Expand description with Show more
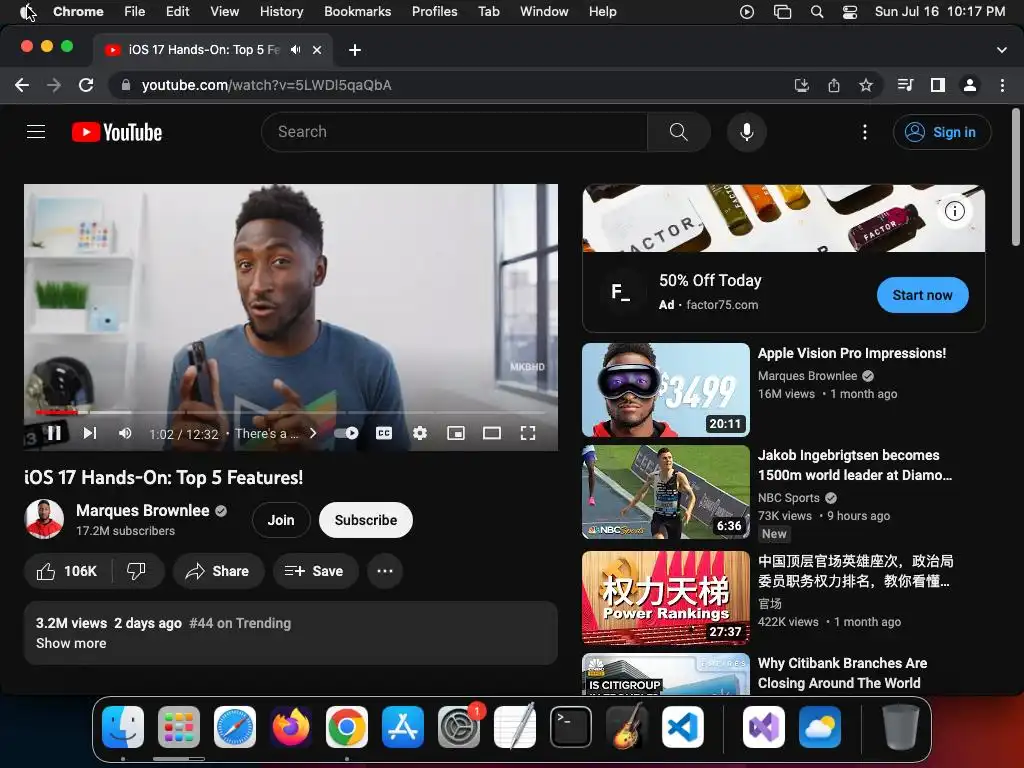Screen dimensions: 1024x768 tap(71, 643)
